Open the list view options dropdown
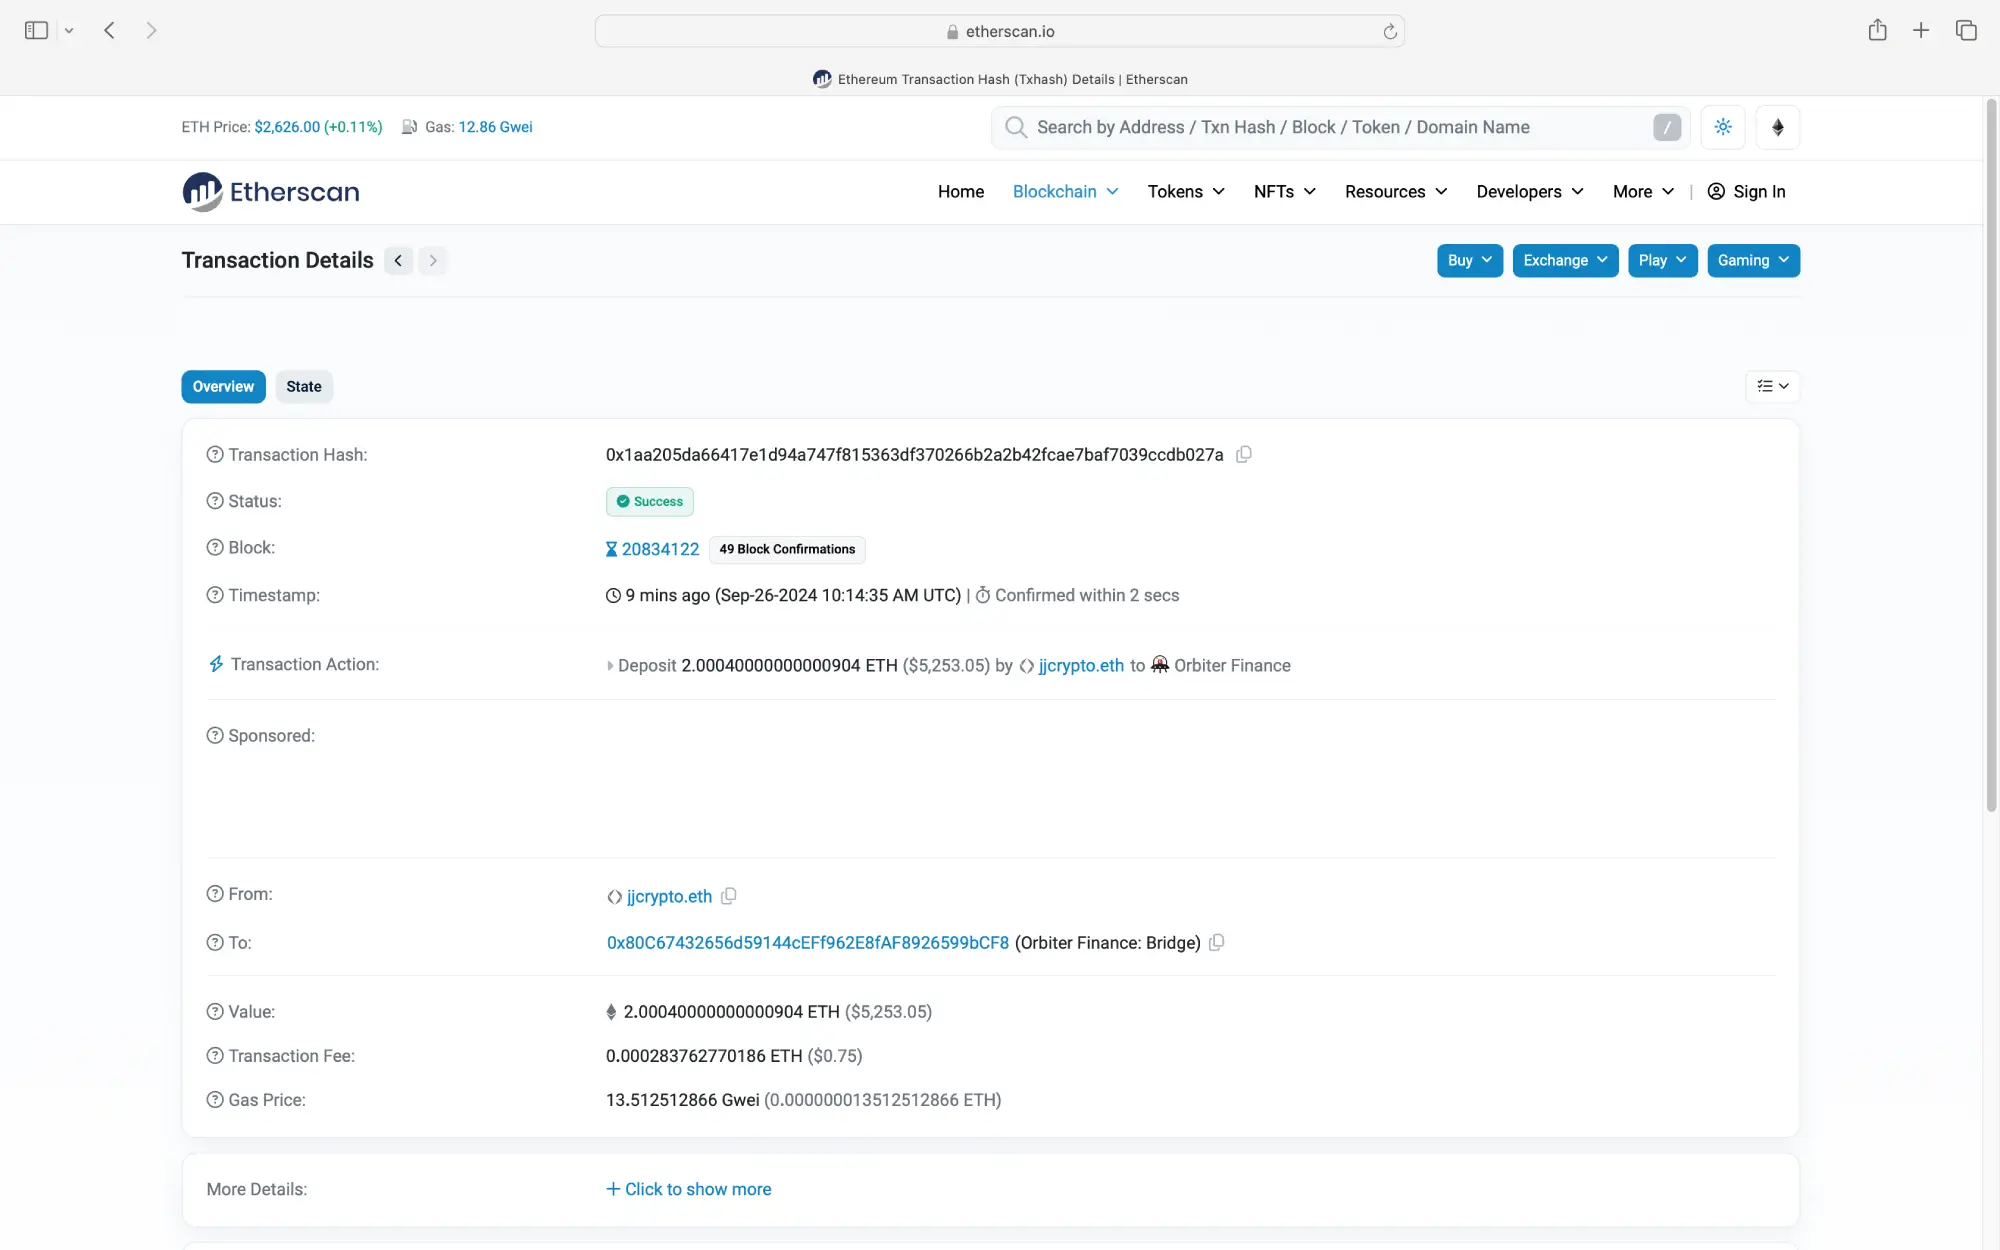The image size is (2000, 1250). (1772, 386)
